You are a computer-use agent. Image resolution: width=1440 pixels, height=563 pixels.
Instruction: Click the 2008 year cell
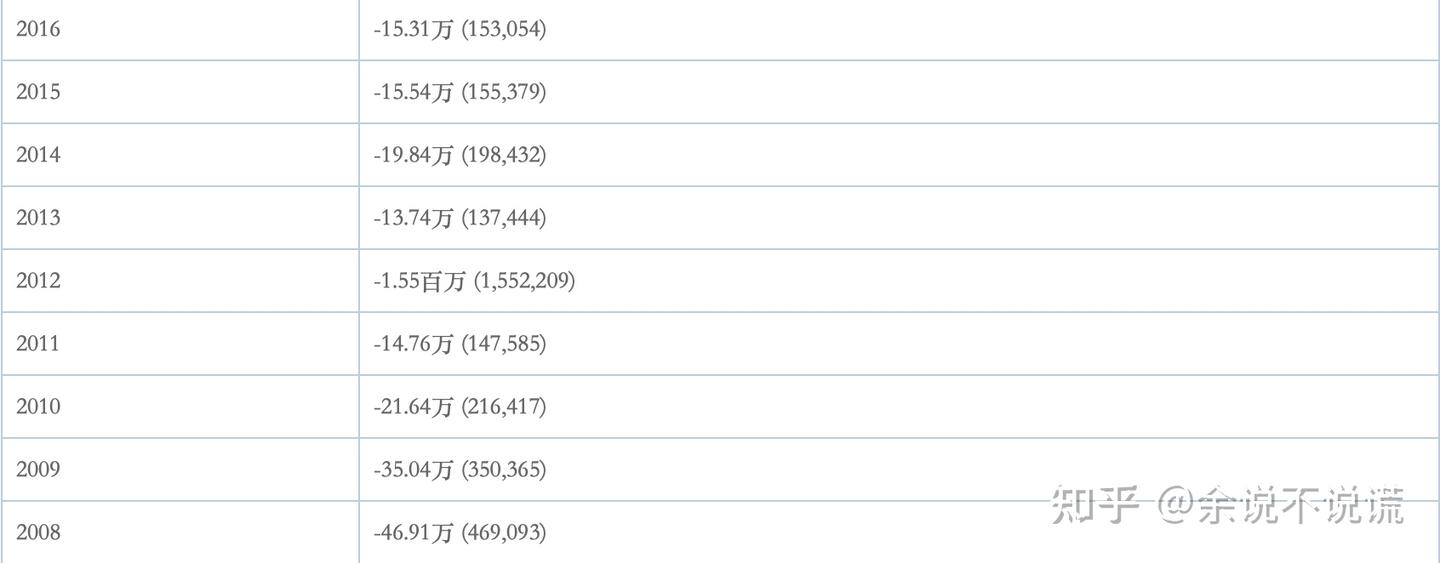point(38,533)
